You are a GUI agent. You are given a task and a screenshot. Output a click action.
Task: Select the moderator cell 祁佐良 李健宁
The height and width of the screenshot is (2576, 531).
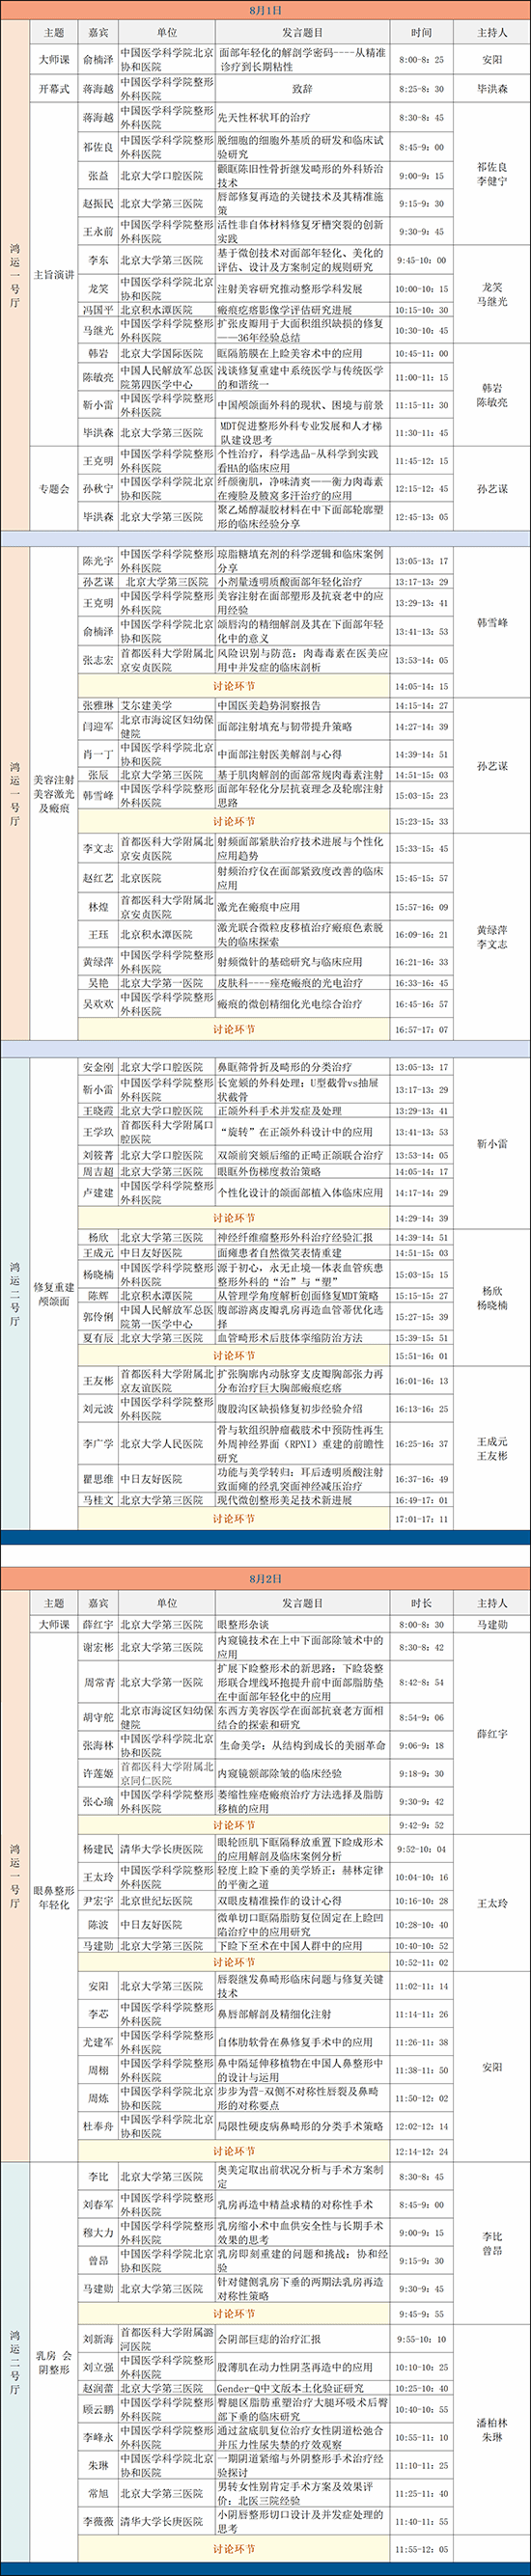[492, 174]
